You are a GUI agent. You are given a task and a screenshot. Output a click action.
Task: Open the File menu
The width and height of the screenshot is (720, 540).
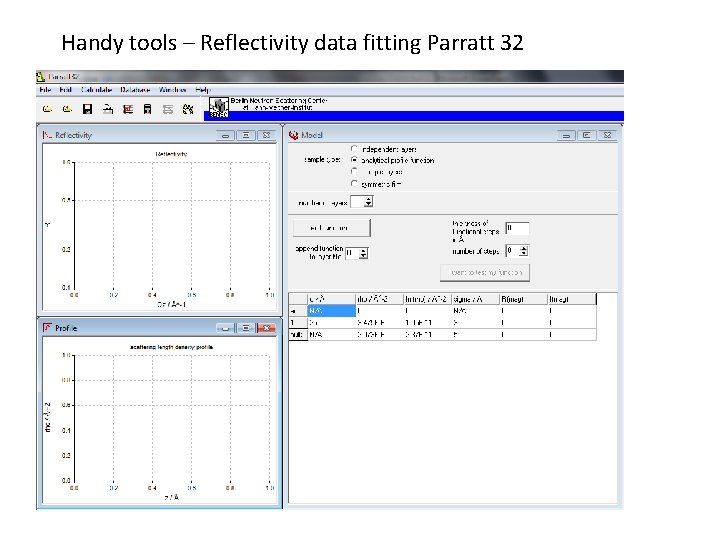click(45, 90)
